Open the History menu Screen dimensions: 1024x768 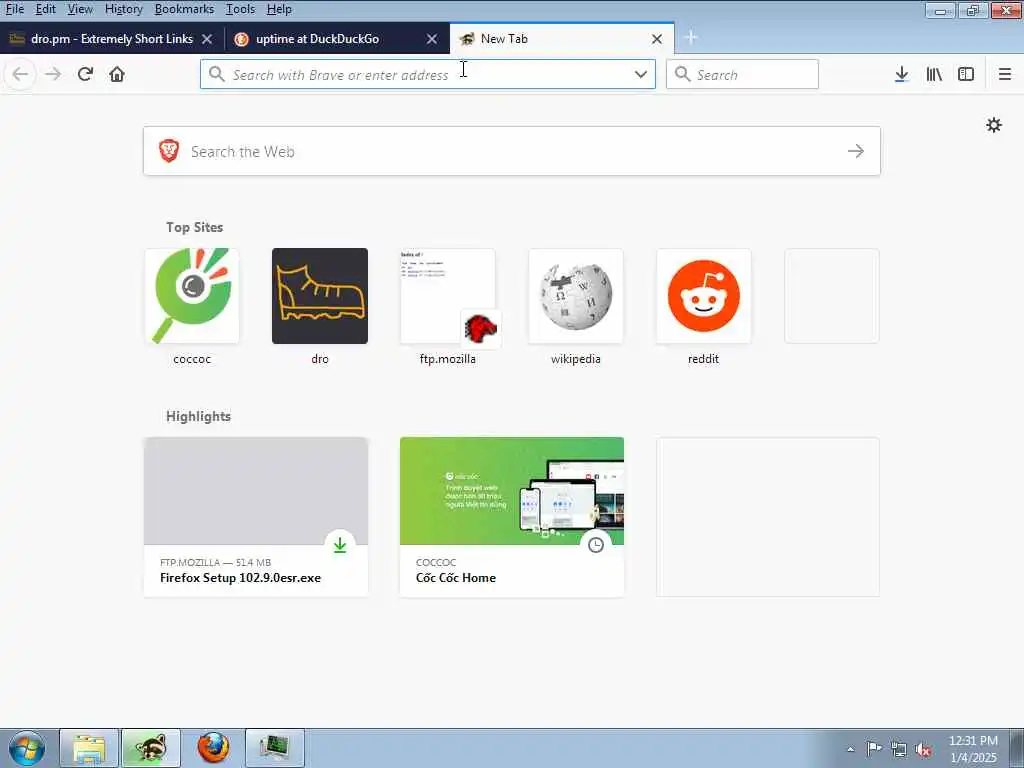click(123, 9)
